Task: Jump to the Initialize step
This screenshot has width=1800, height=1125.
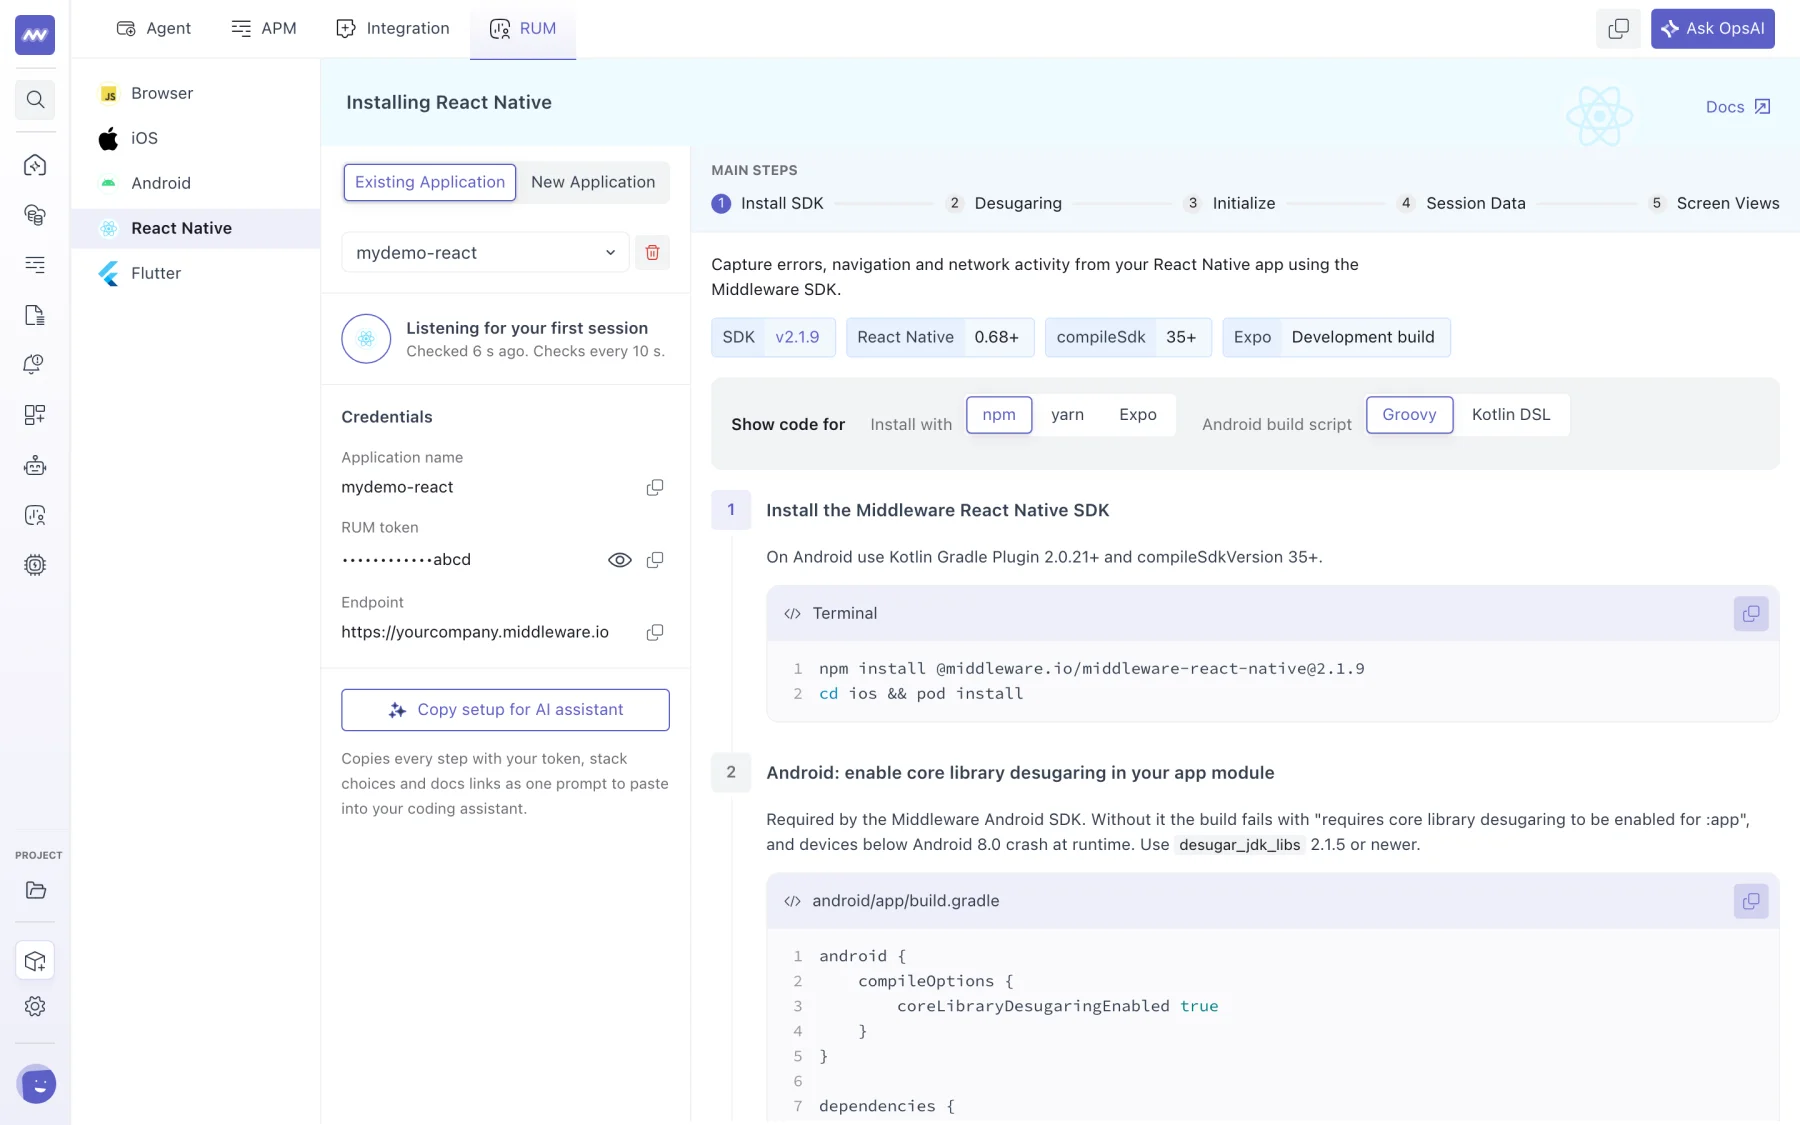Action: tap(1230, 203)
